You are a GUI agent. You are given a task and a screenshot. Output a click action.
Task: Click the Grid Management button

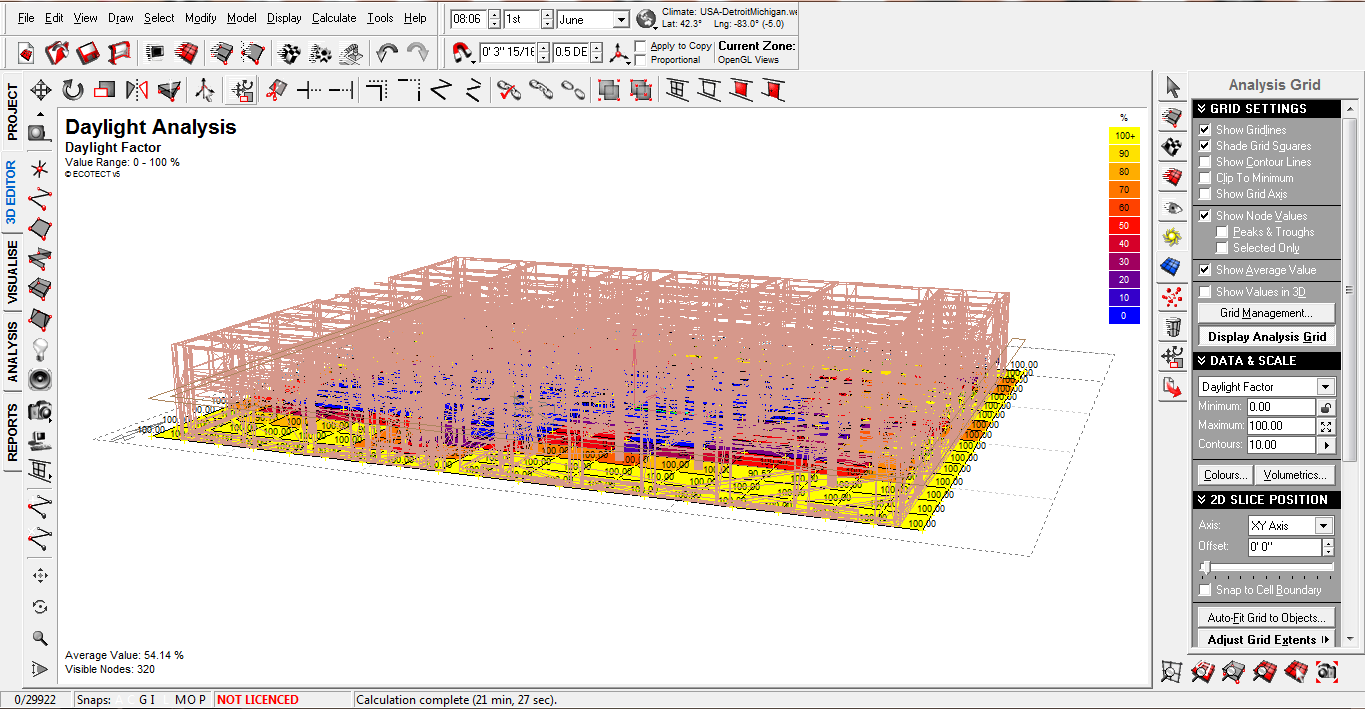click(x=1265, y=313)
